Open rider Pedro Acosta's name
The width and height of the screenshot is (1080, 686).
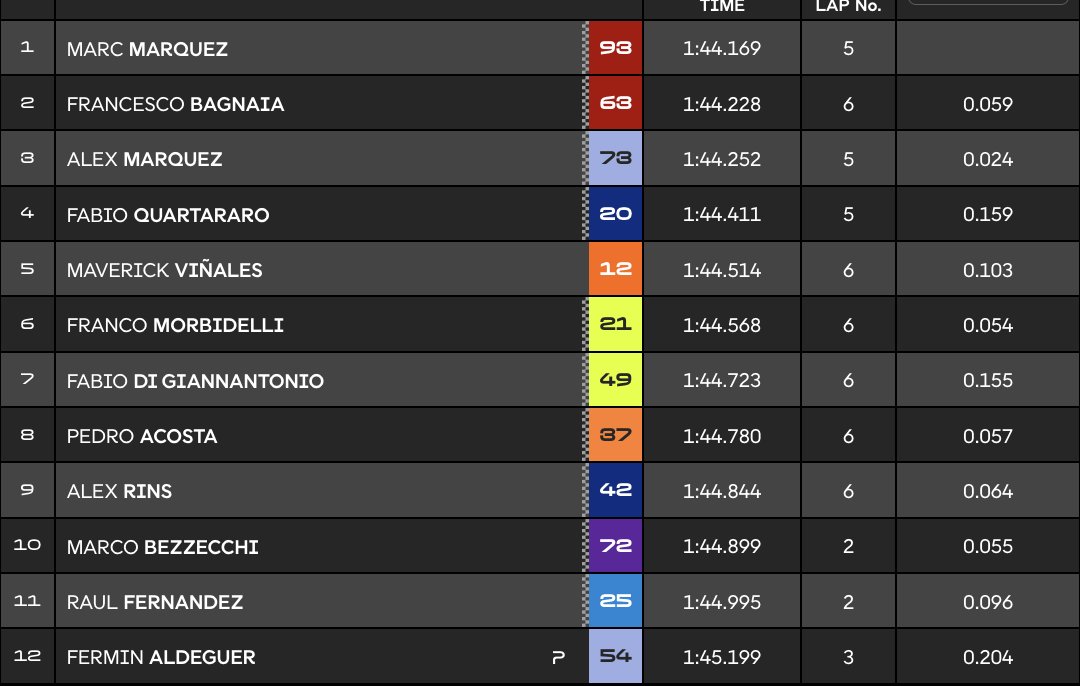click(x=142, y=436)
